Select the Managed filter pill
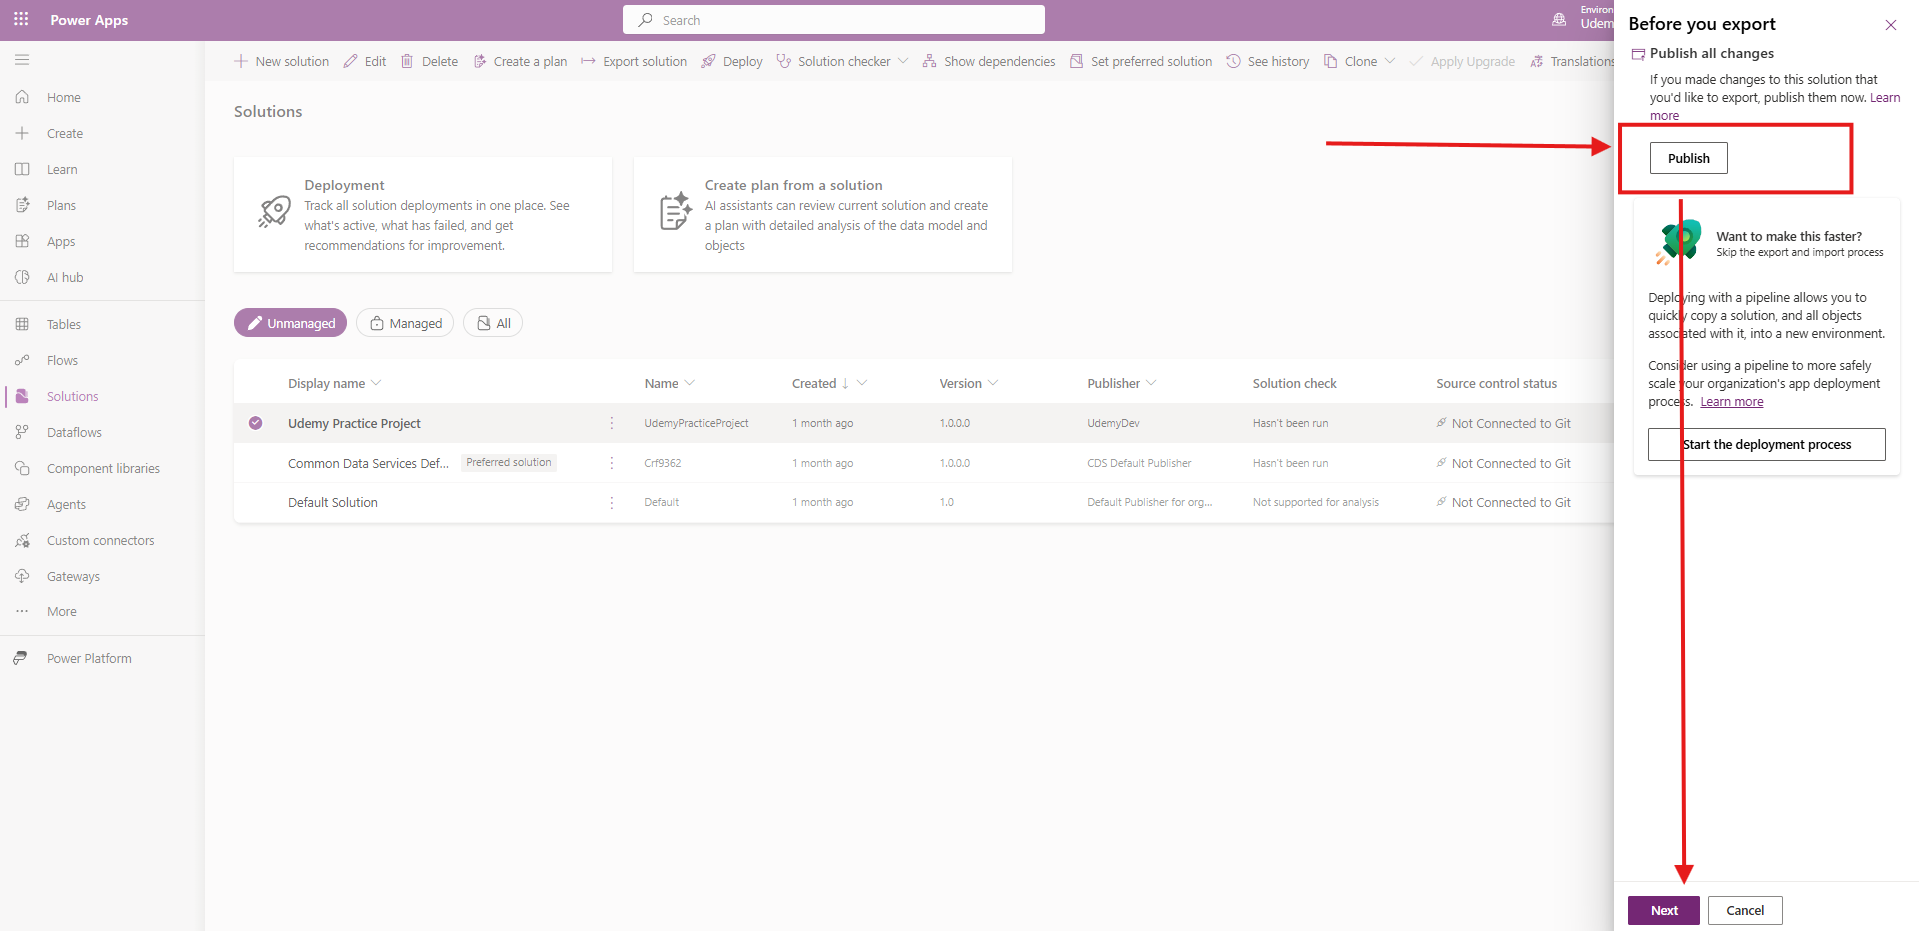This screenshot has height=931, width=1919. pyautogui.click(x=405, y=323)
